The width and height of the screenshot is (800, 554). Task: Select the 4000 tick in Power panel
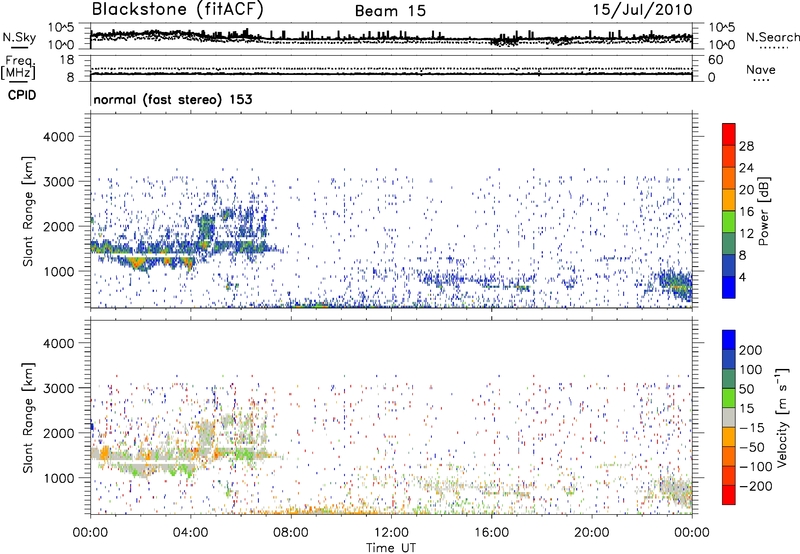[x=58, y=137]
